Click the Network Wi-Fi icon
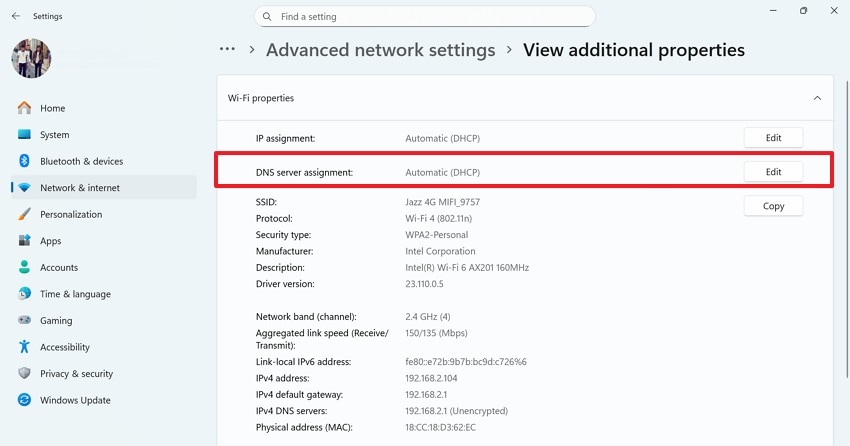The width and height of the screenshot is (850, 446). 24,188
